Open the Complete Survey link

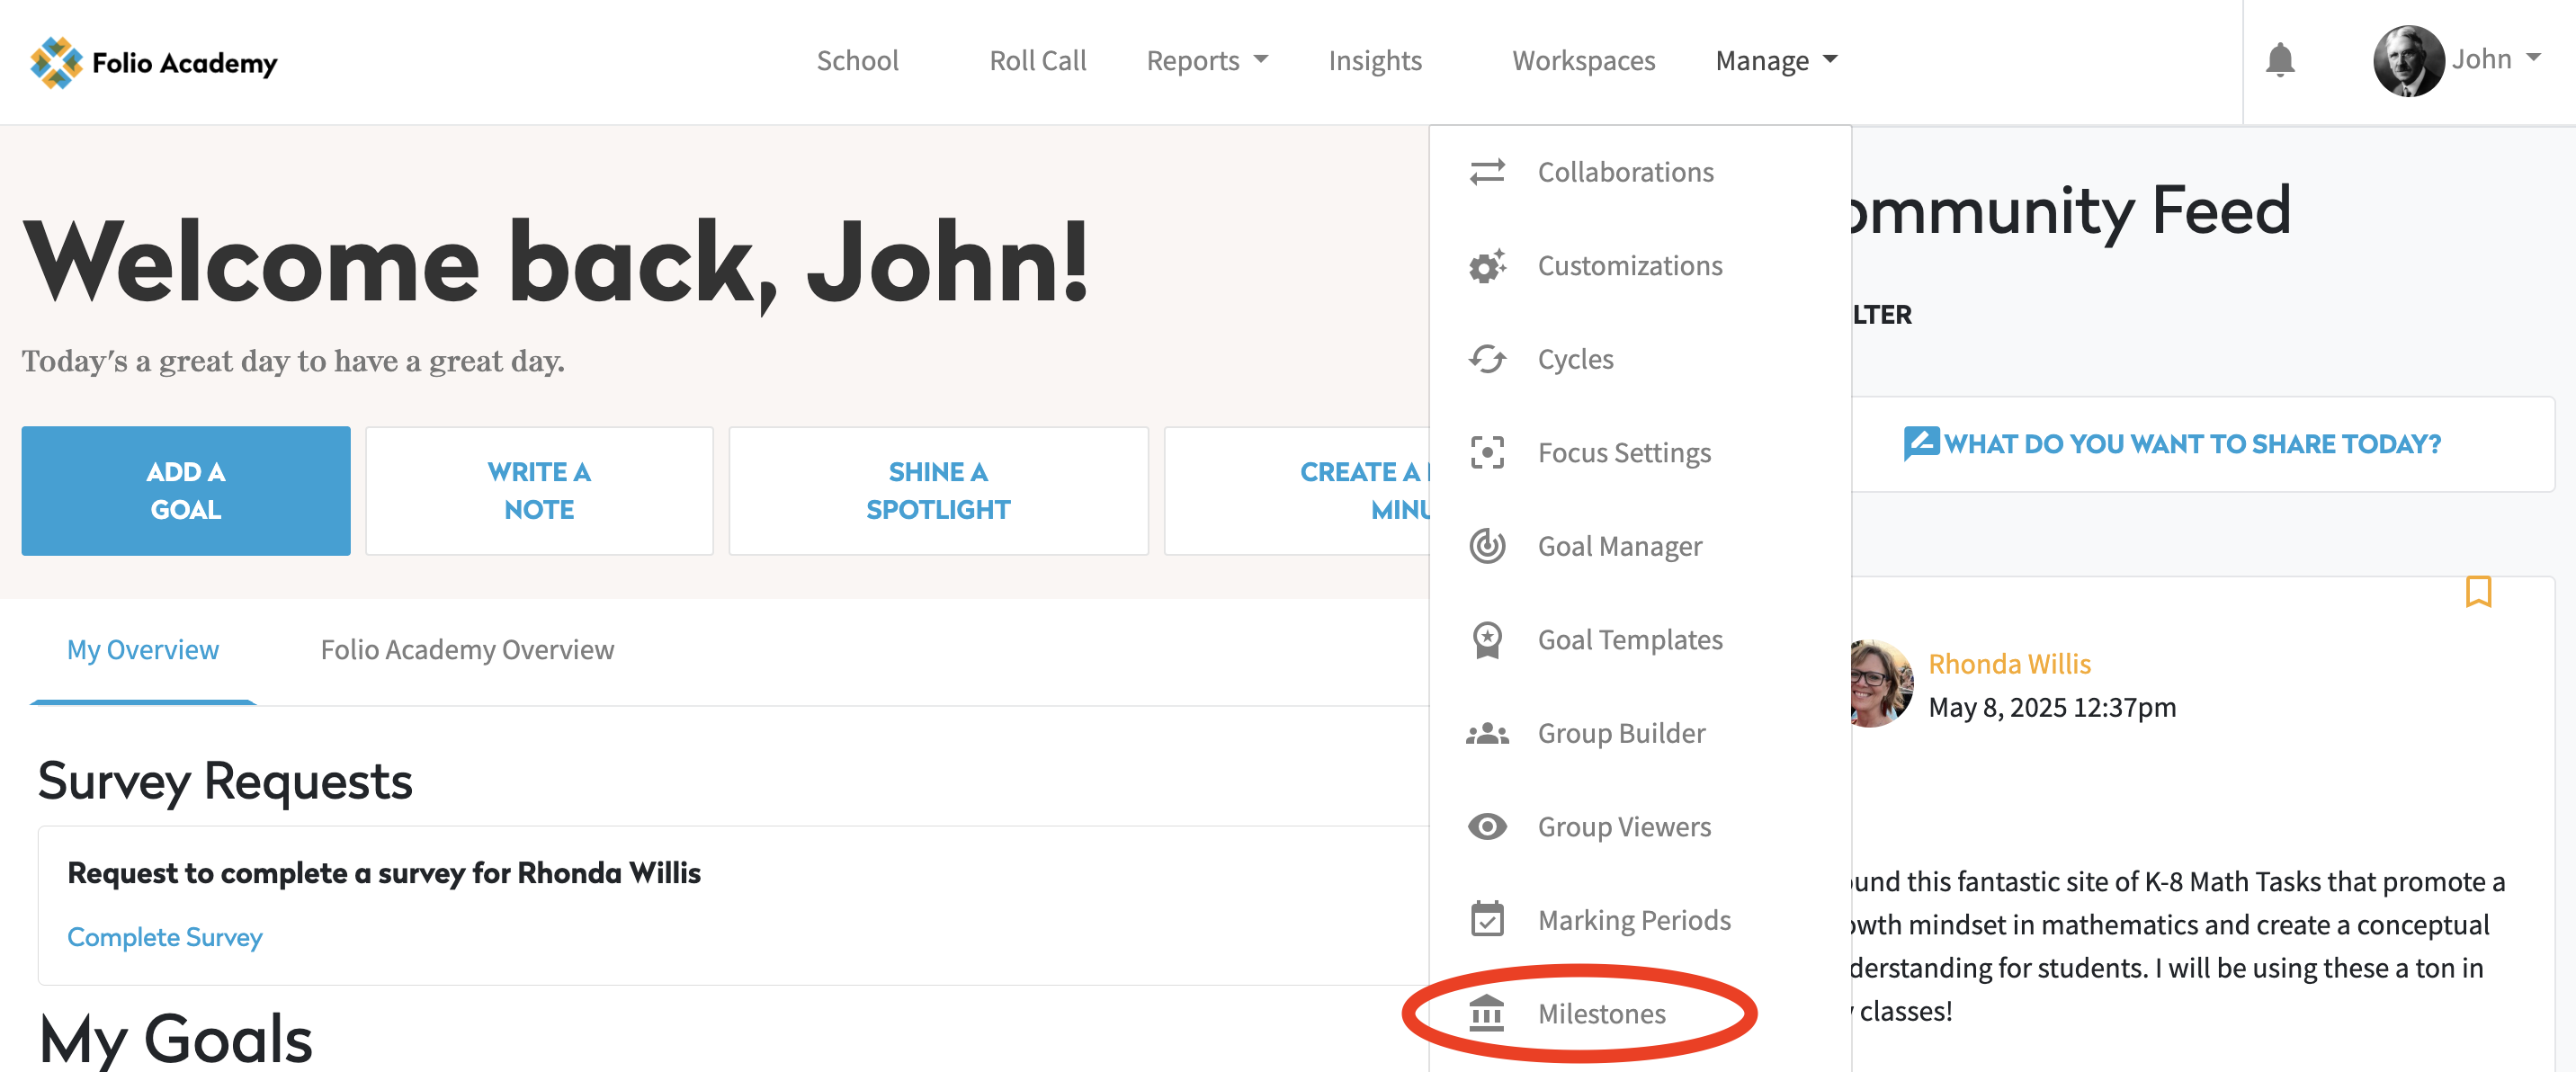point(164,937)
